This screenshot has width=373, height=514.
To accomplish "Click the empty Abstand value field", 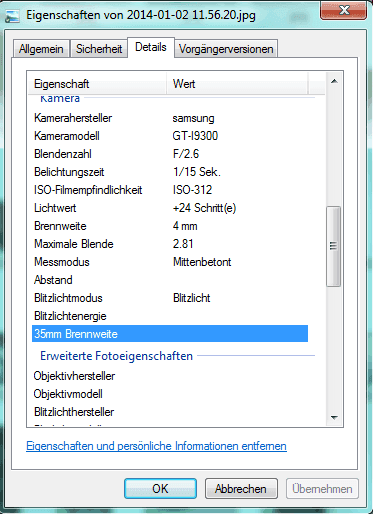I will [239, 280].
